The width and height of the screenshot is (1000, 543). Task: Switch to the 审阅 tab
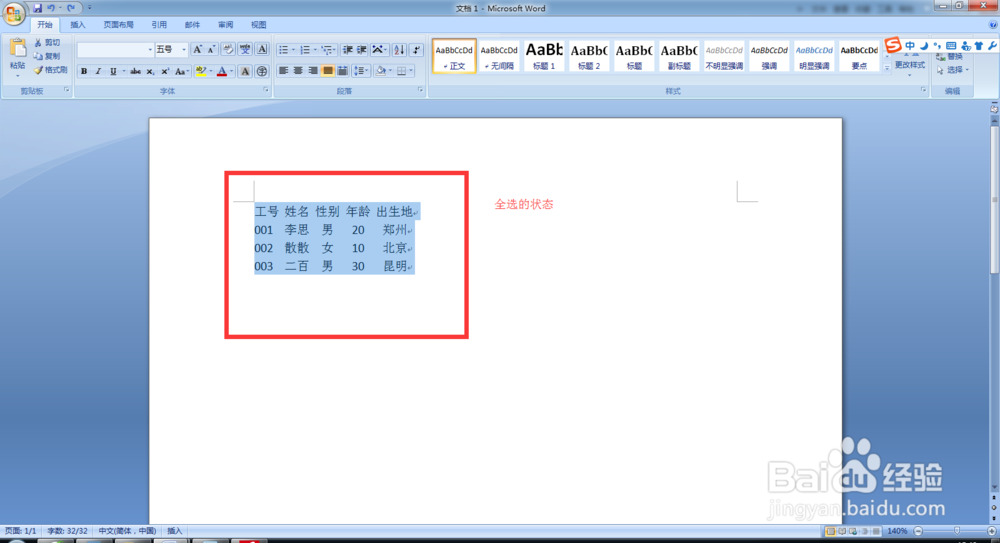coord(225,25)
